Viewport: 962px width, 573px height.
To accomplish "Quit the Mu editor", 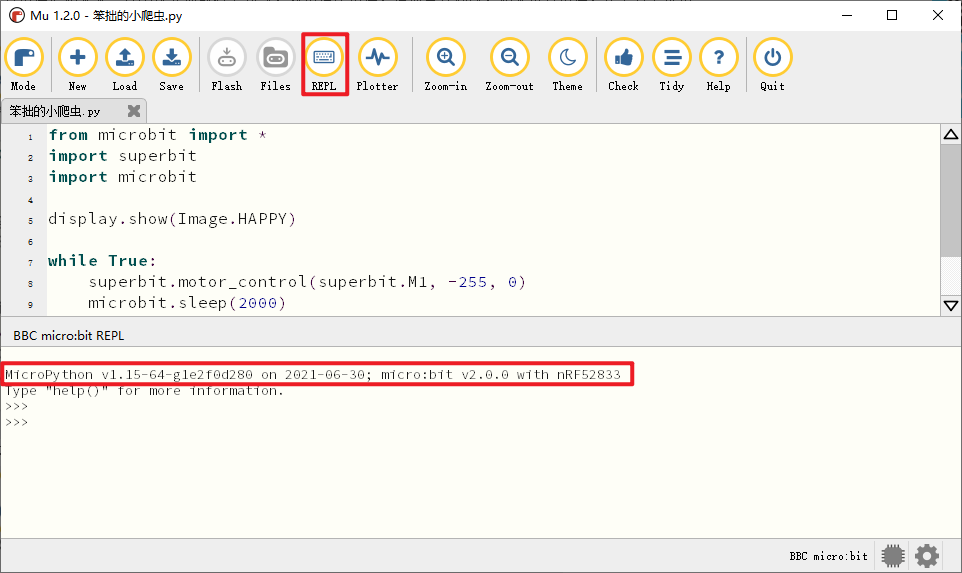I will [x=772, y=65].
